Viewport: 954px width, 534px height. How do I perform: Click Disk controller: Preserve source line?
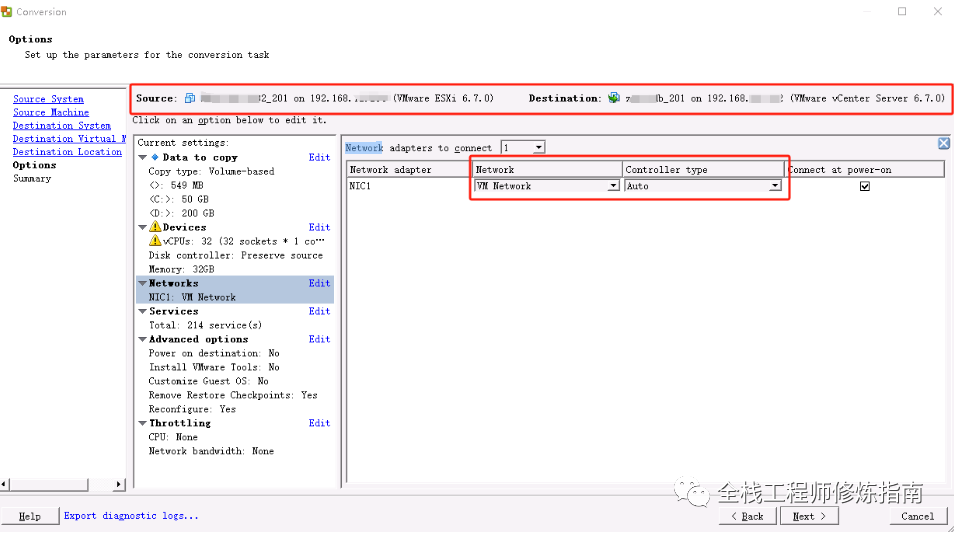(235, 255)
